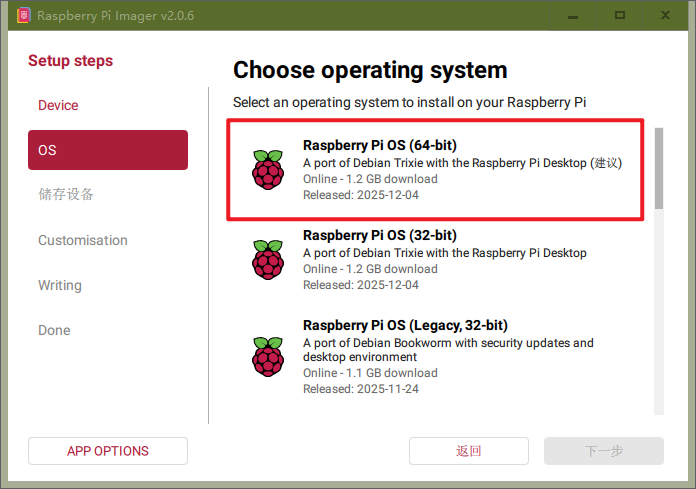Image resolution: width=696 pixels, height=489 pixels.
Task: Switch to the Customisation step
Action: 83,240
